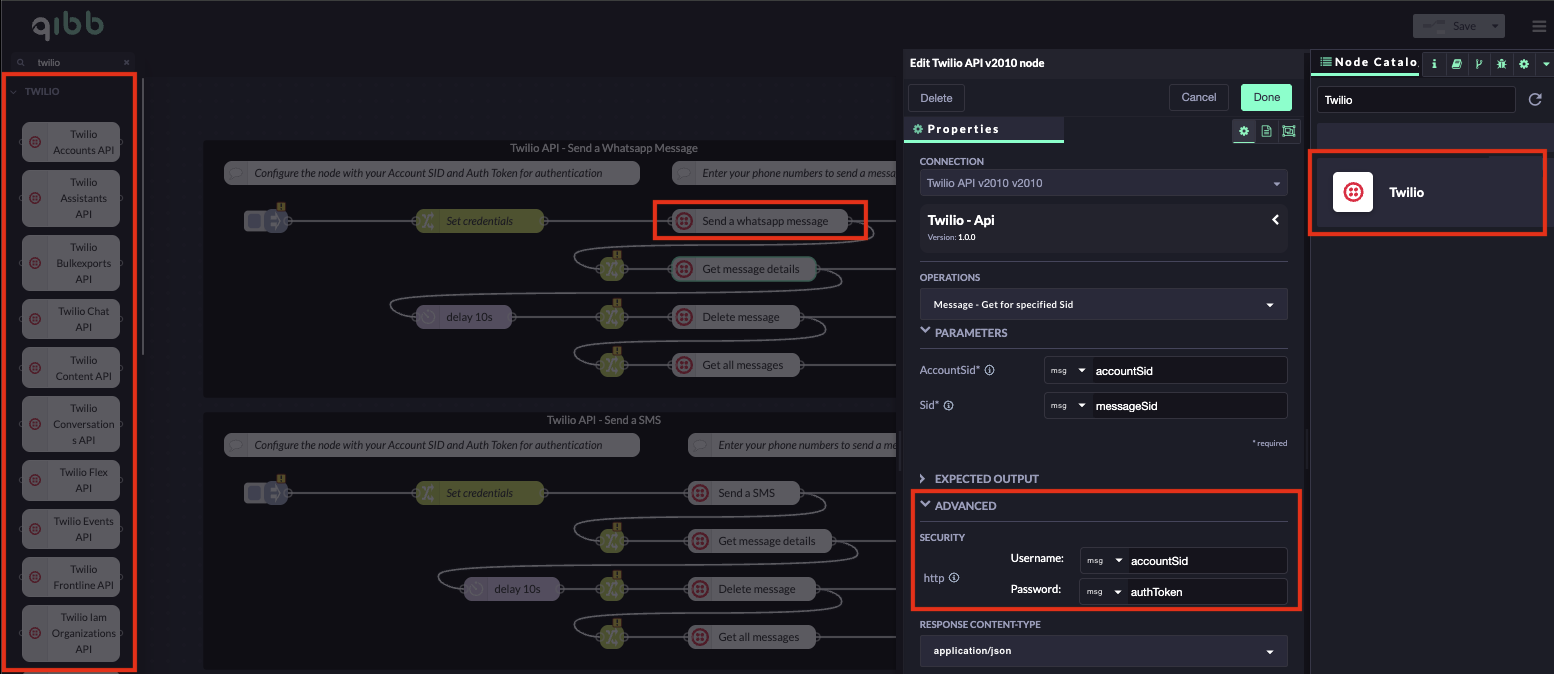
Task: Click the refresh icon beside catalog search
Action: (x=1535, y=100)
